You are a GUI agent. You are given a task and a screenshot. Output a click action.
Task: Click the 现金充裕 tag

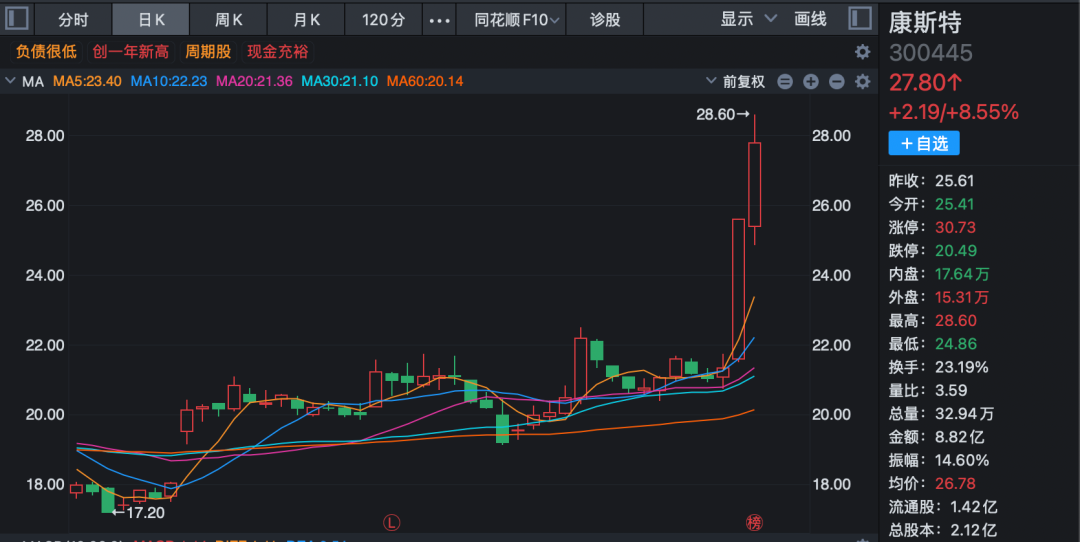click(x=278, y=52)
